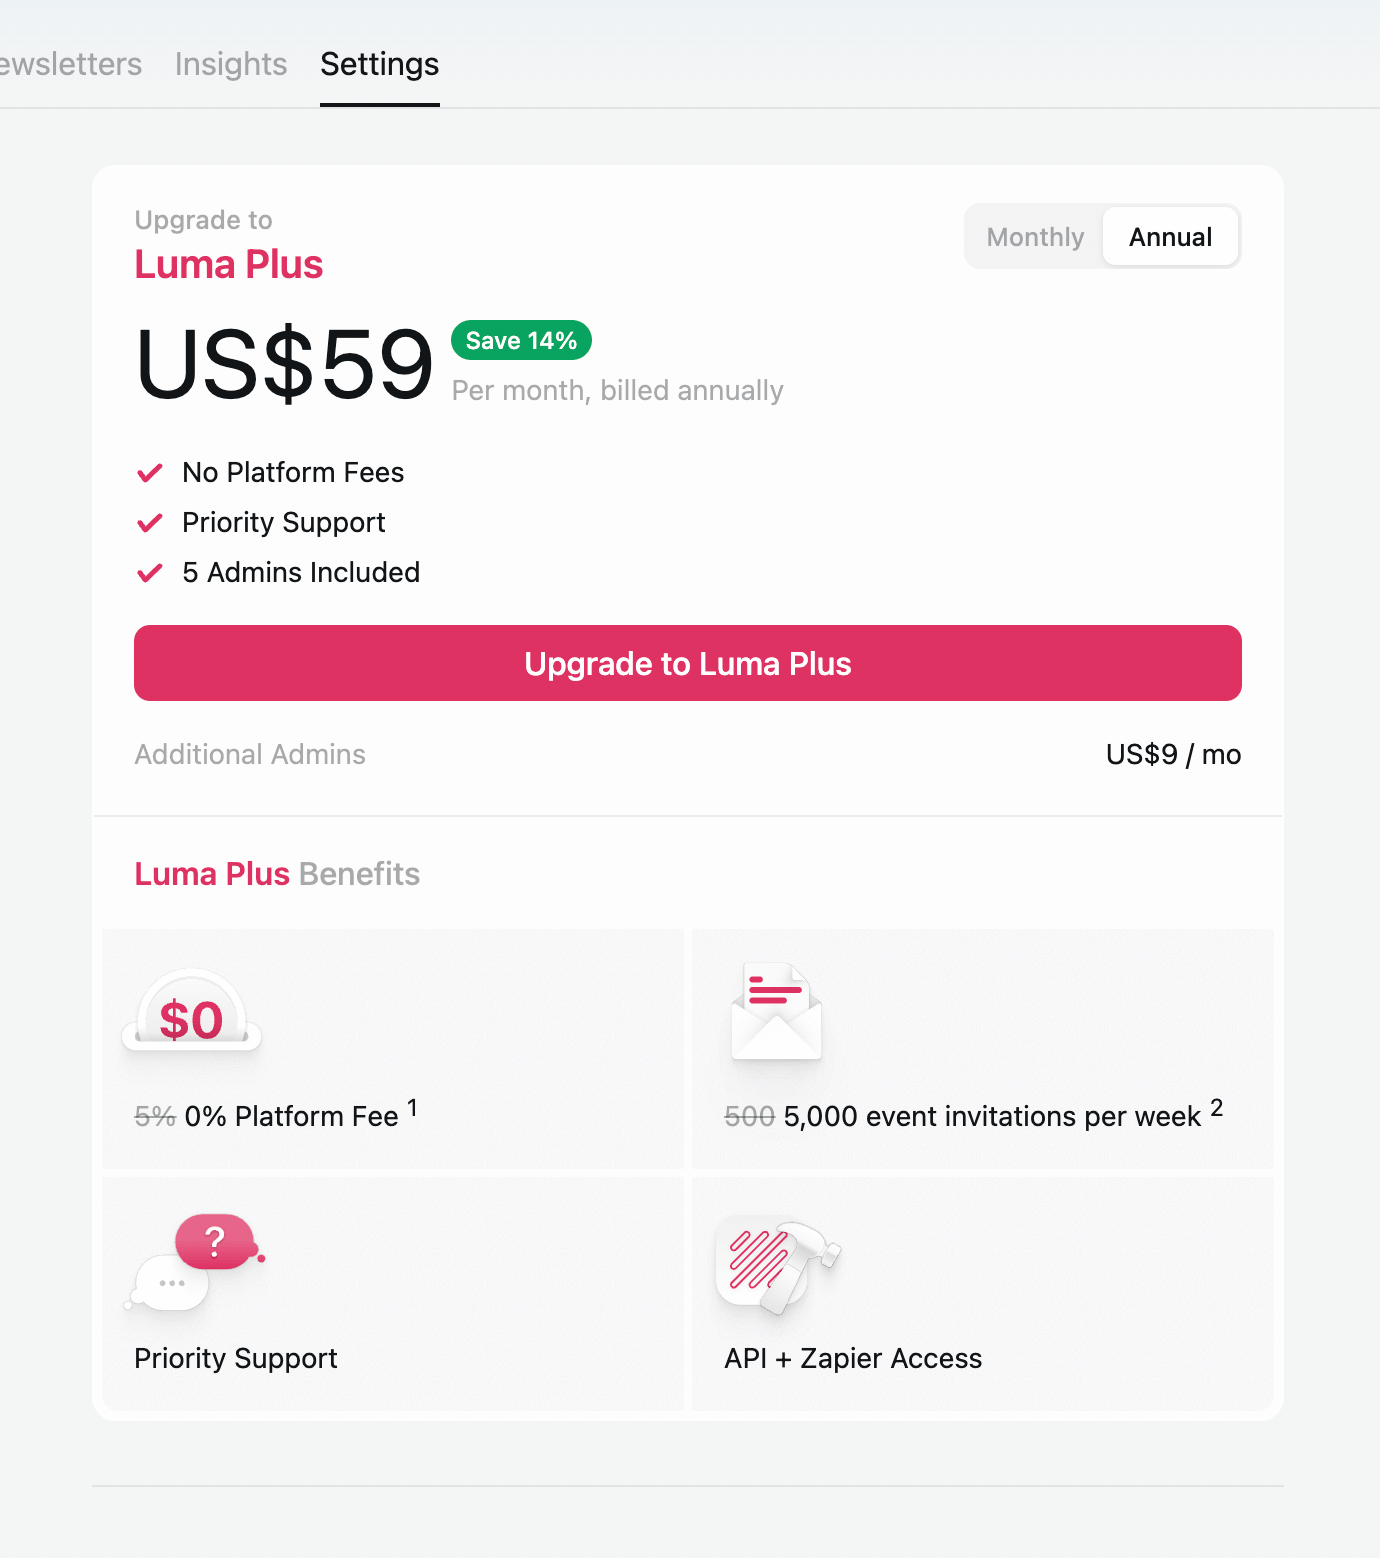1380x1558 pixels.
Task: Click the US$9 / mo price
Action: tap(1173, 754)
